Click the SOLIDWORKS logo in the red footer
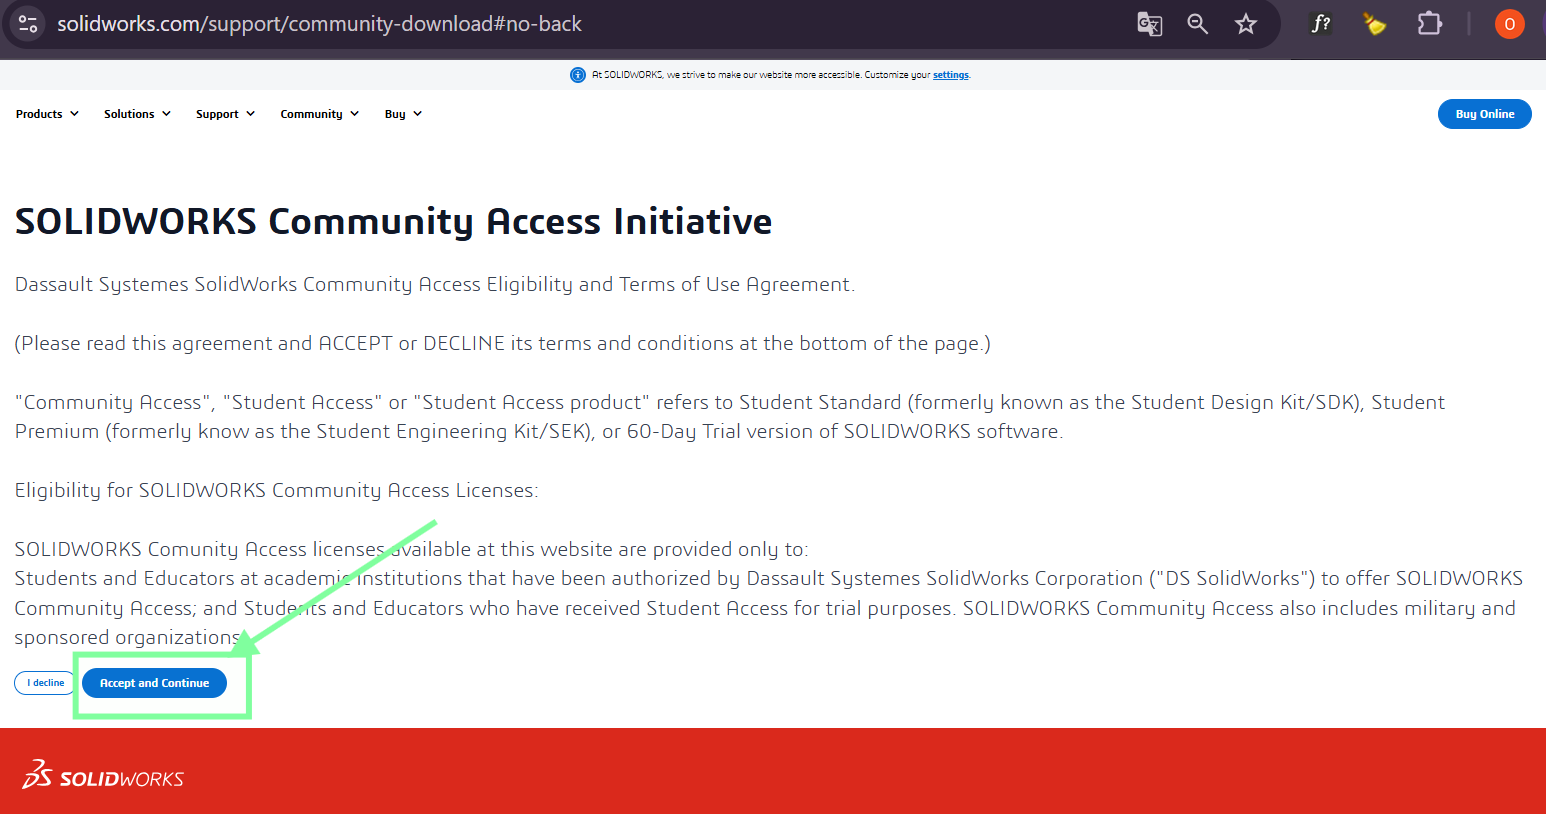Image resolution: width=1546 pixels, height=814 pixels. [x=103, y=775]
